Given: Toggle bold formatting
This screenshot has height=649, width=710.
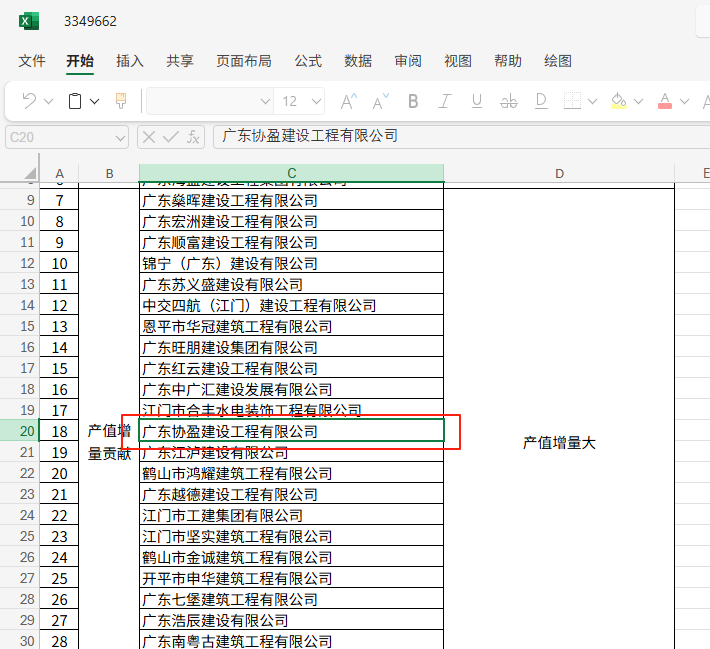Looking at the screenshot, I should click(413, 101).
